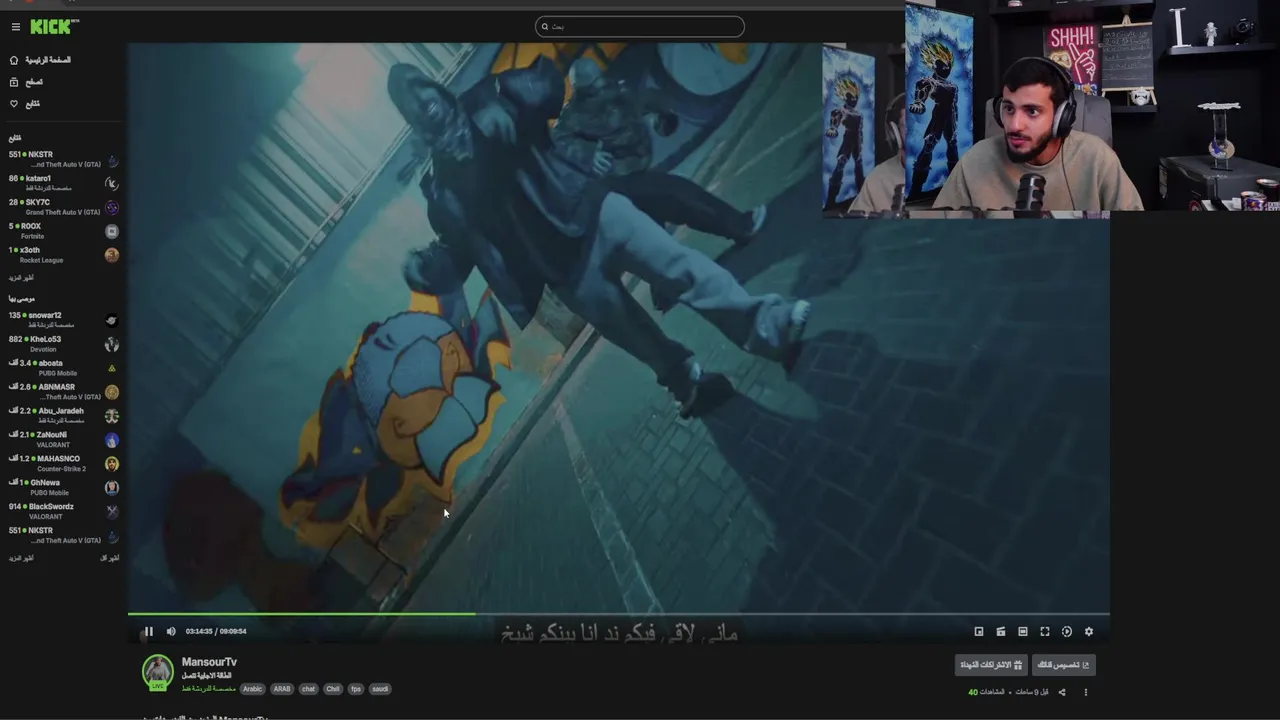Open kataro1 channel in sidebar
Viewport: 1280px width, 720px height.
63,183
